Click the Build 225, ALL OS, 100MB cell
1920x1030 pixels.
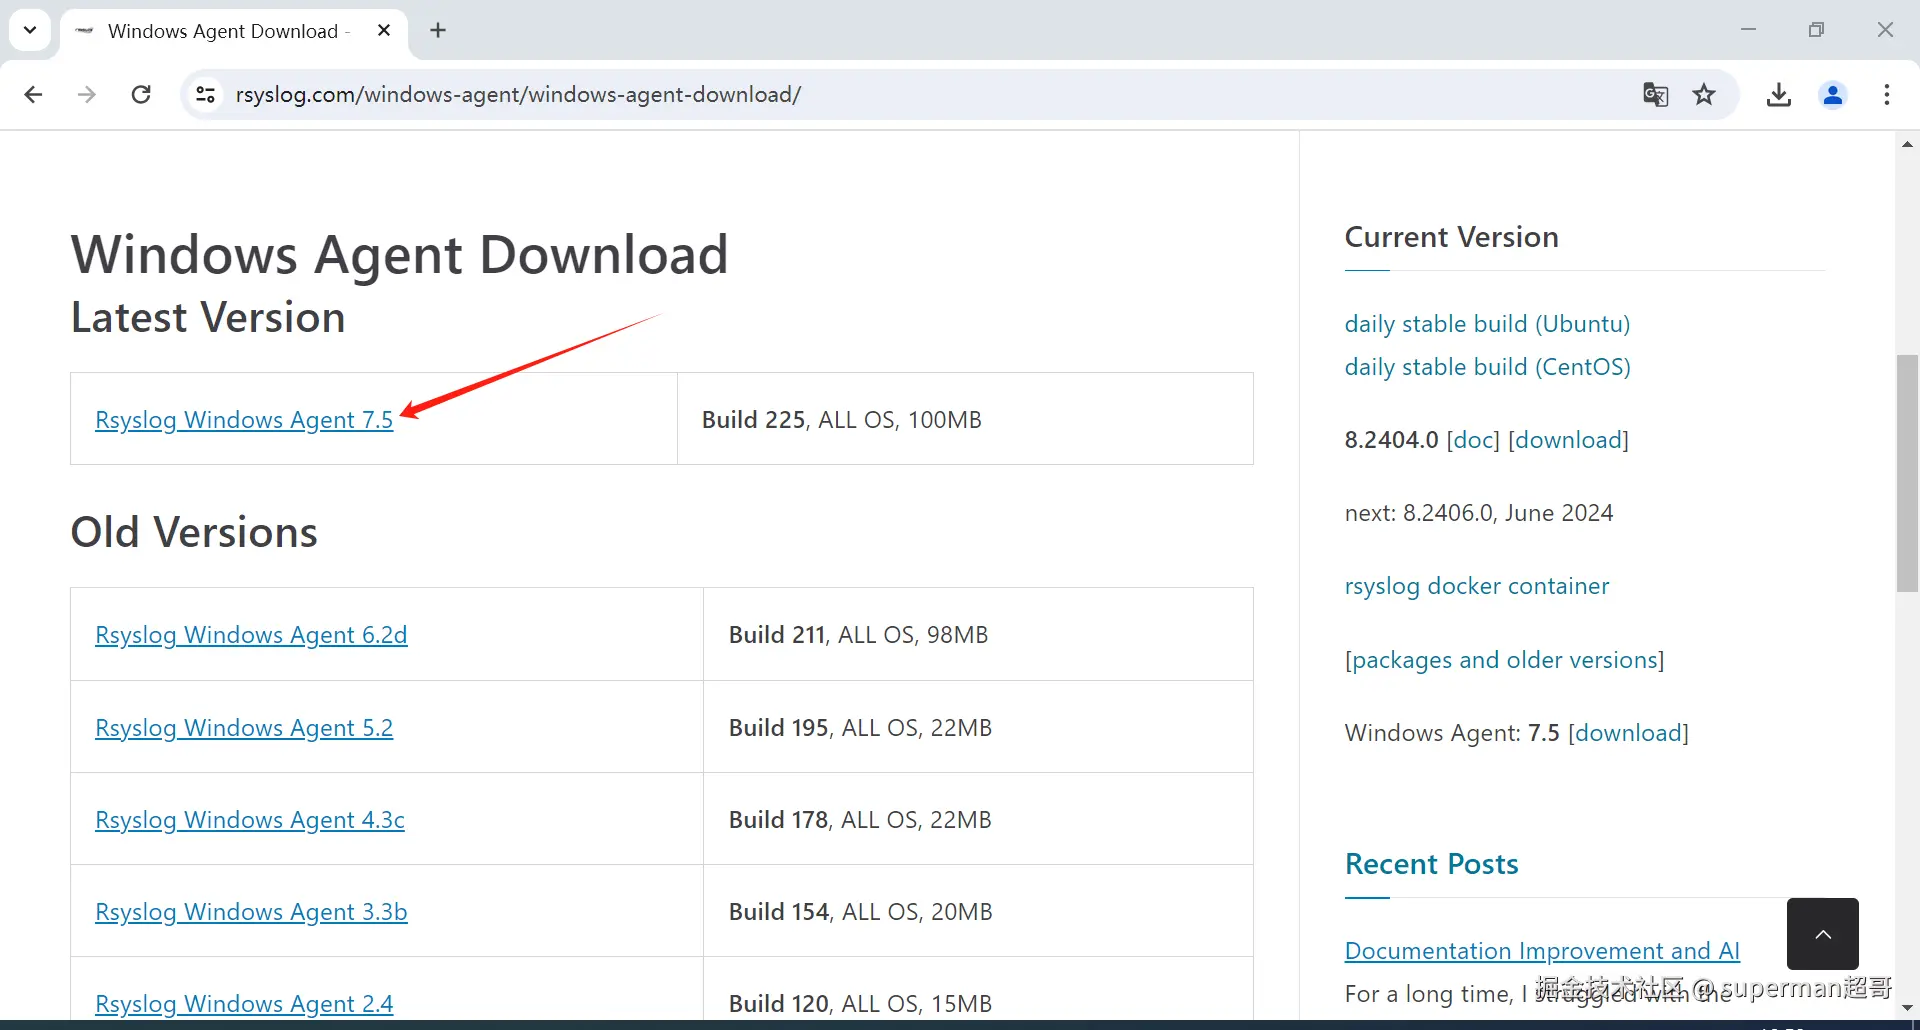click(x=965, y=419)
